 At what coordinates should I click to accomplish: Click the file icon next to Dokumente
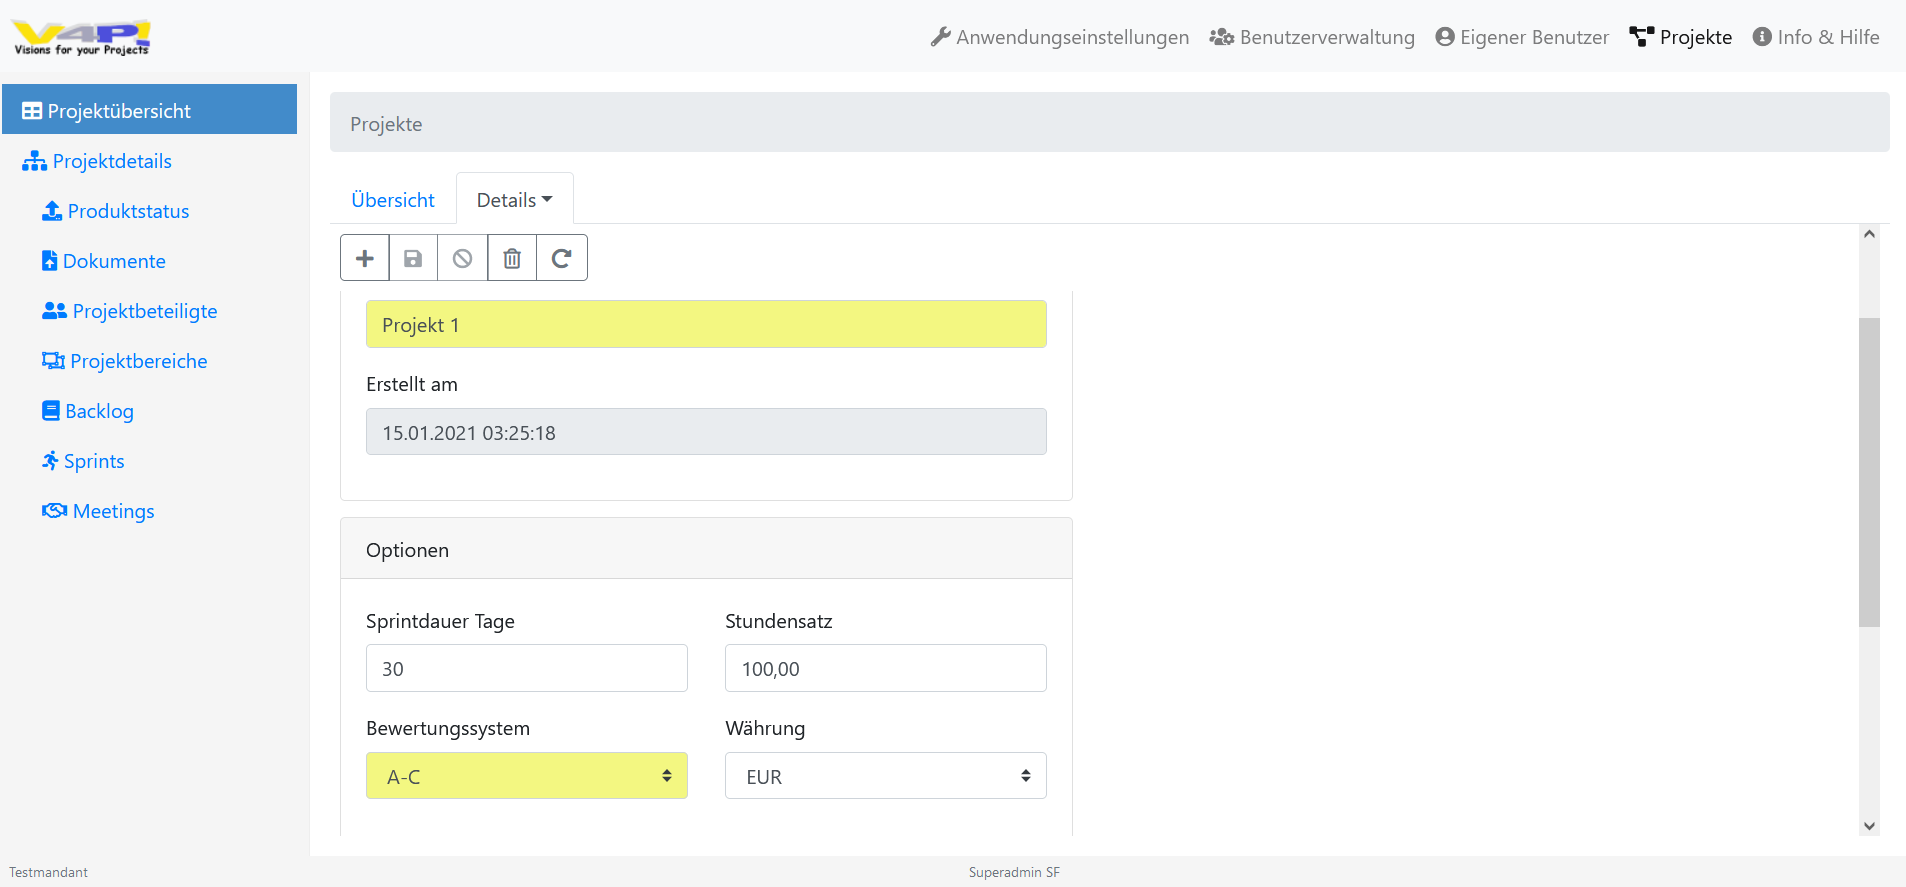coord(49,261)
